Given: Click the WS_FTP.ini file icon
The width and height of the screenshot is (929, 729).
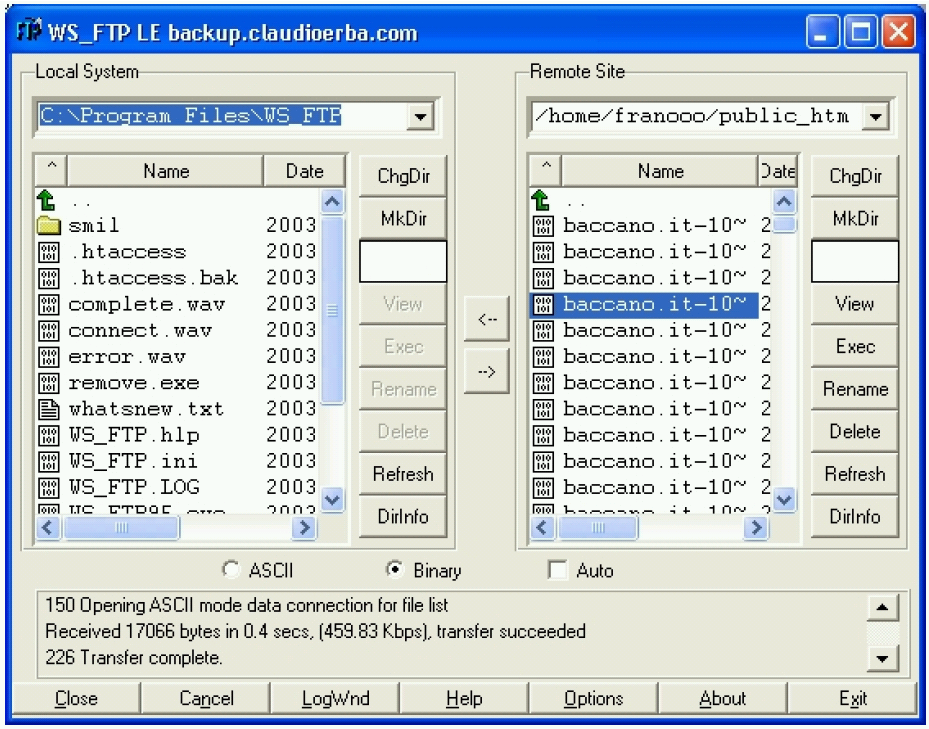Looking at the screenshot, I should 49,461.
